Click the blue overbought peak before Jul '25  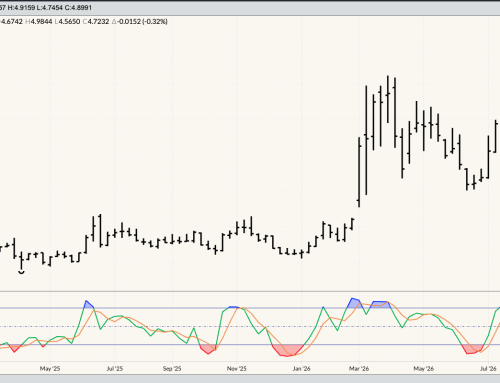pos(89,304)
